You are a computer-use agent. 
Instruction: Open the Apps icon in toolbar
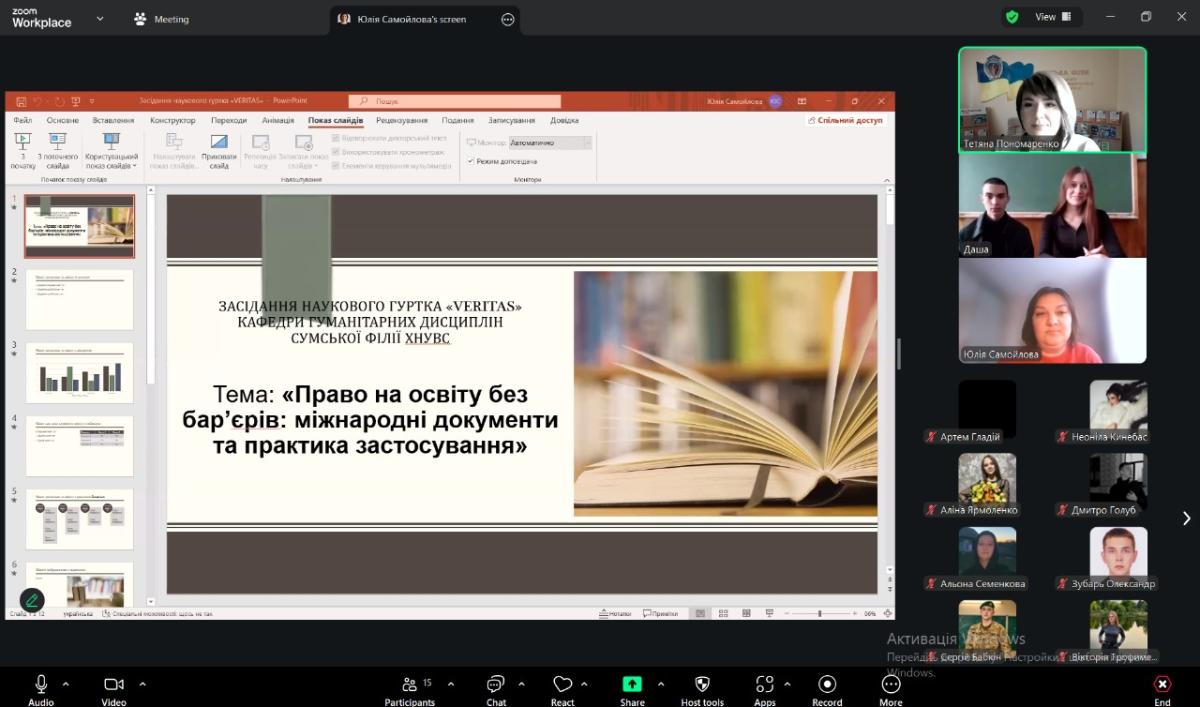coord(765,684)
